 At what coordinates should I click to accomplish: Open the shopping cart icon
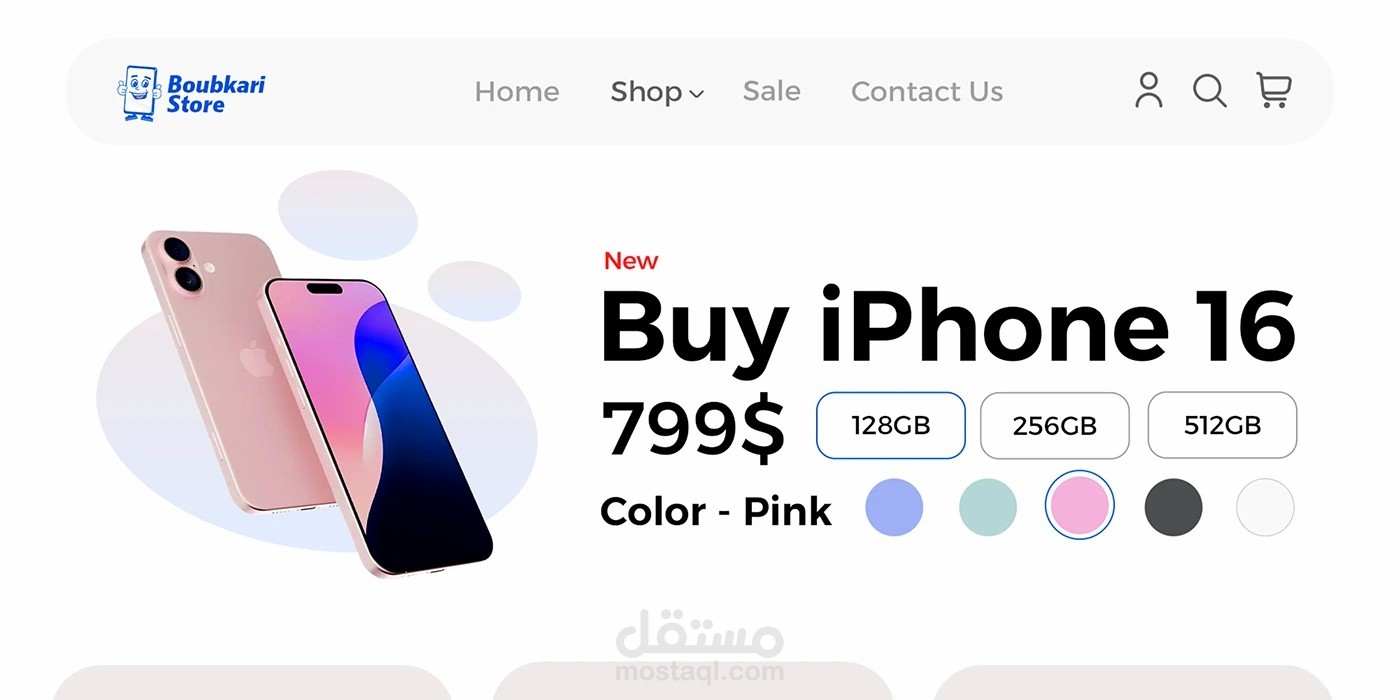point(1274,90)
